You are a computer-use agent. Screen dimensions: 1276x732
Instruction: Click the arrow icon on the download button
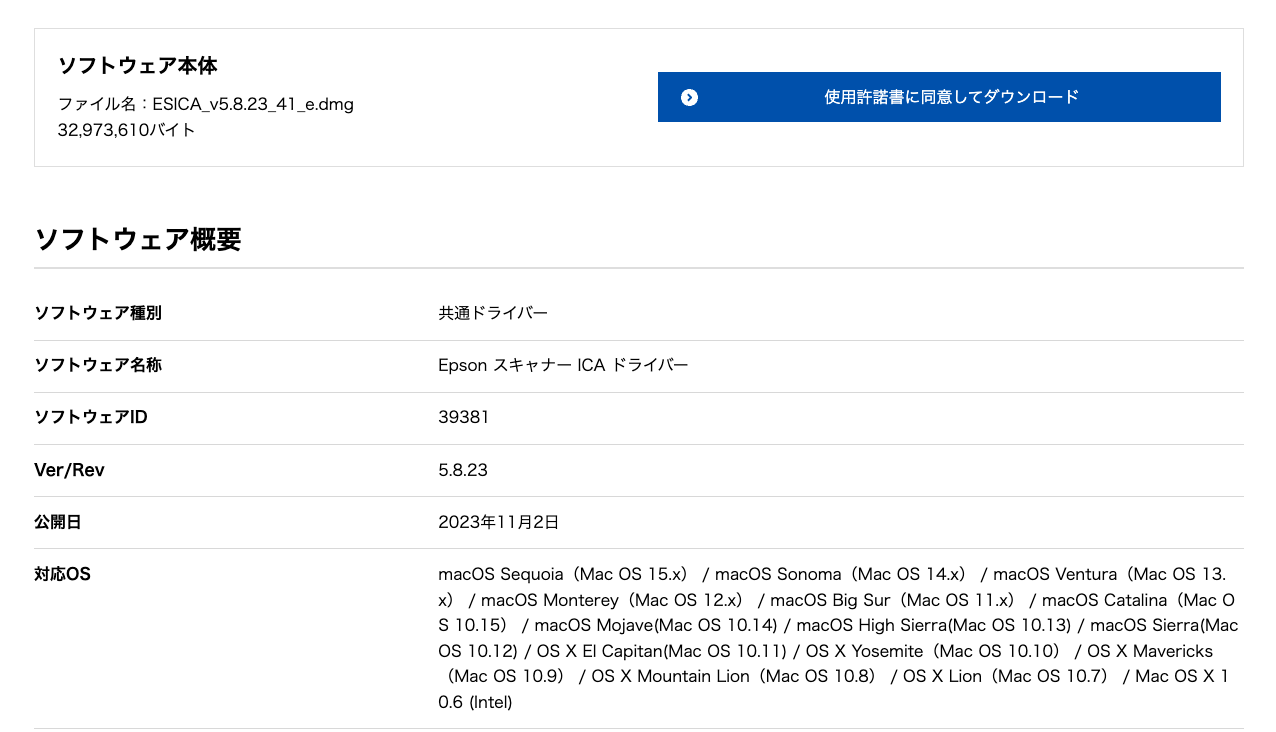point(689,97)
